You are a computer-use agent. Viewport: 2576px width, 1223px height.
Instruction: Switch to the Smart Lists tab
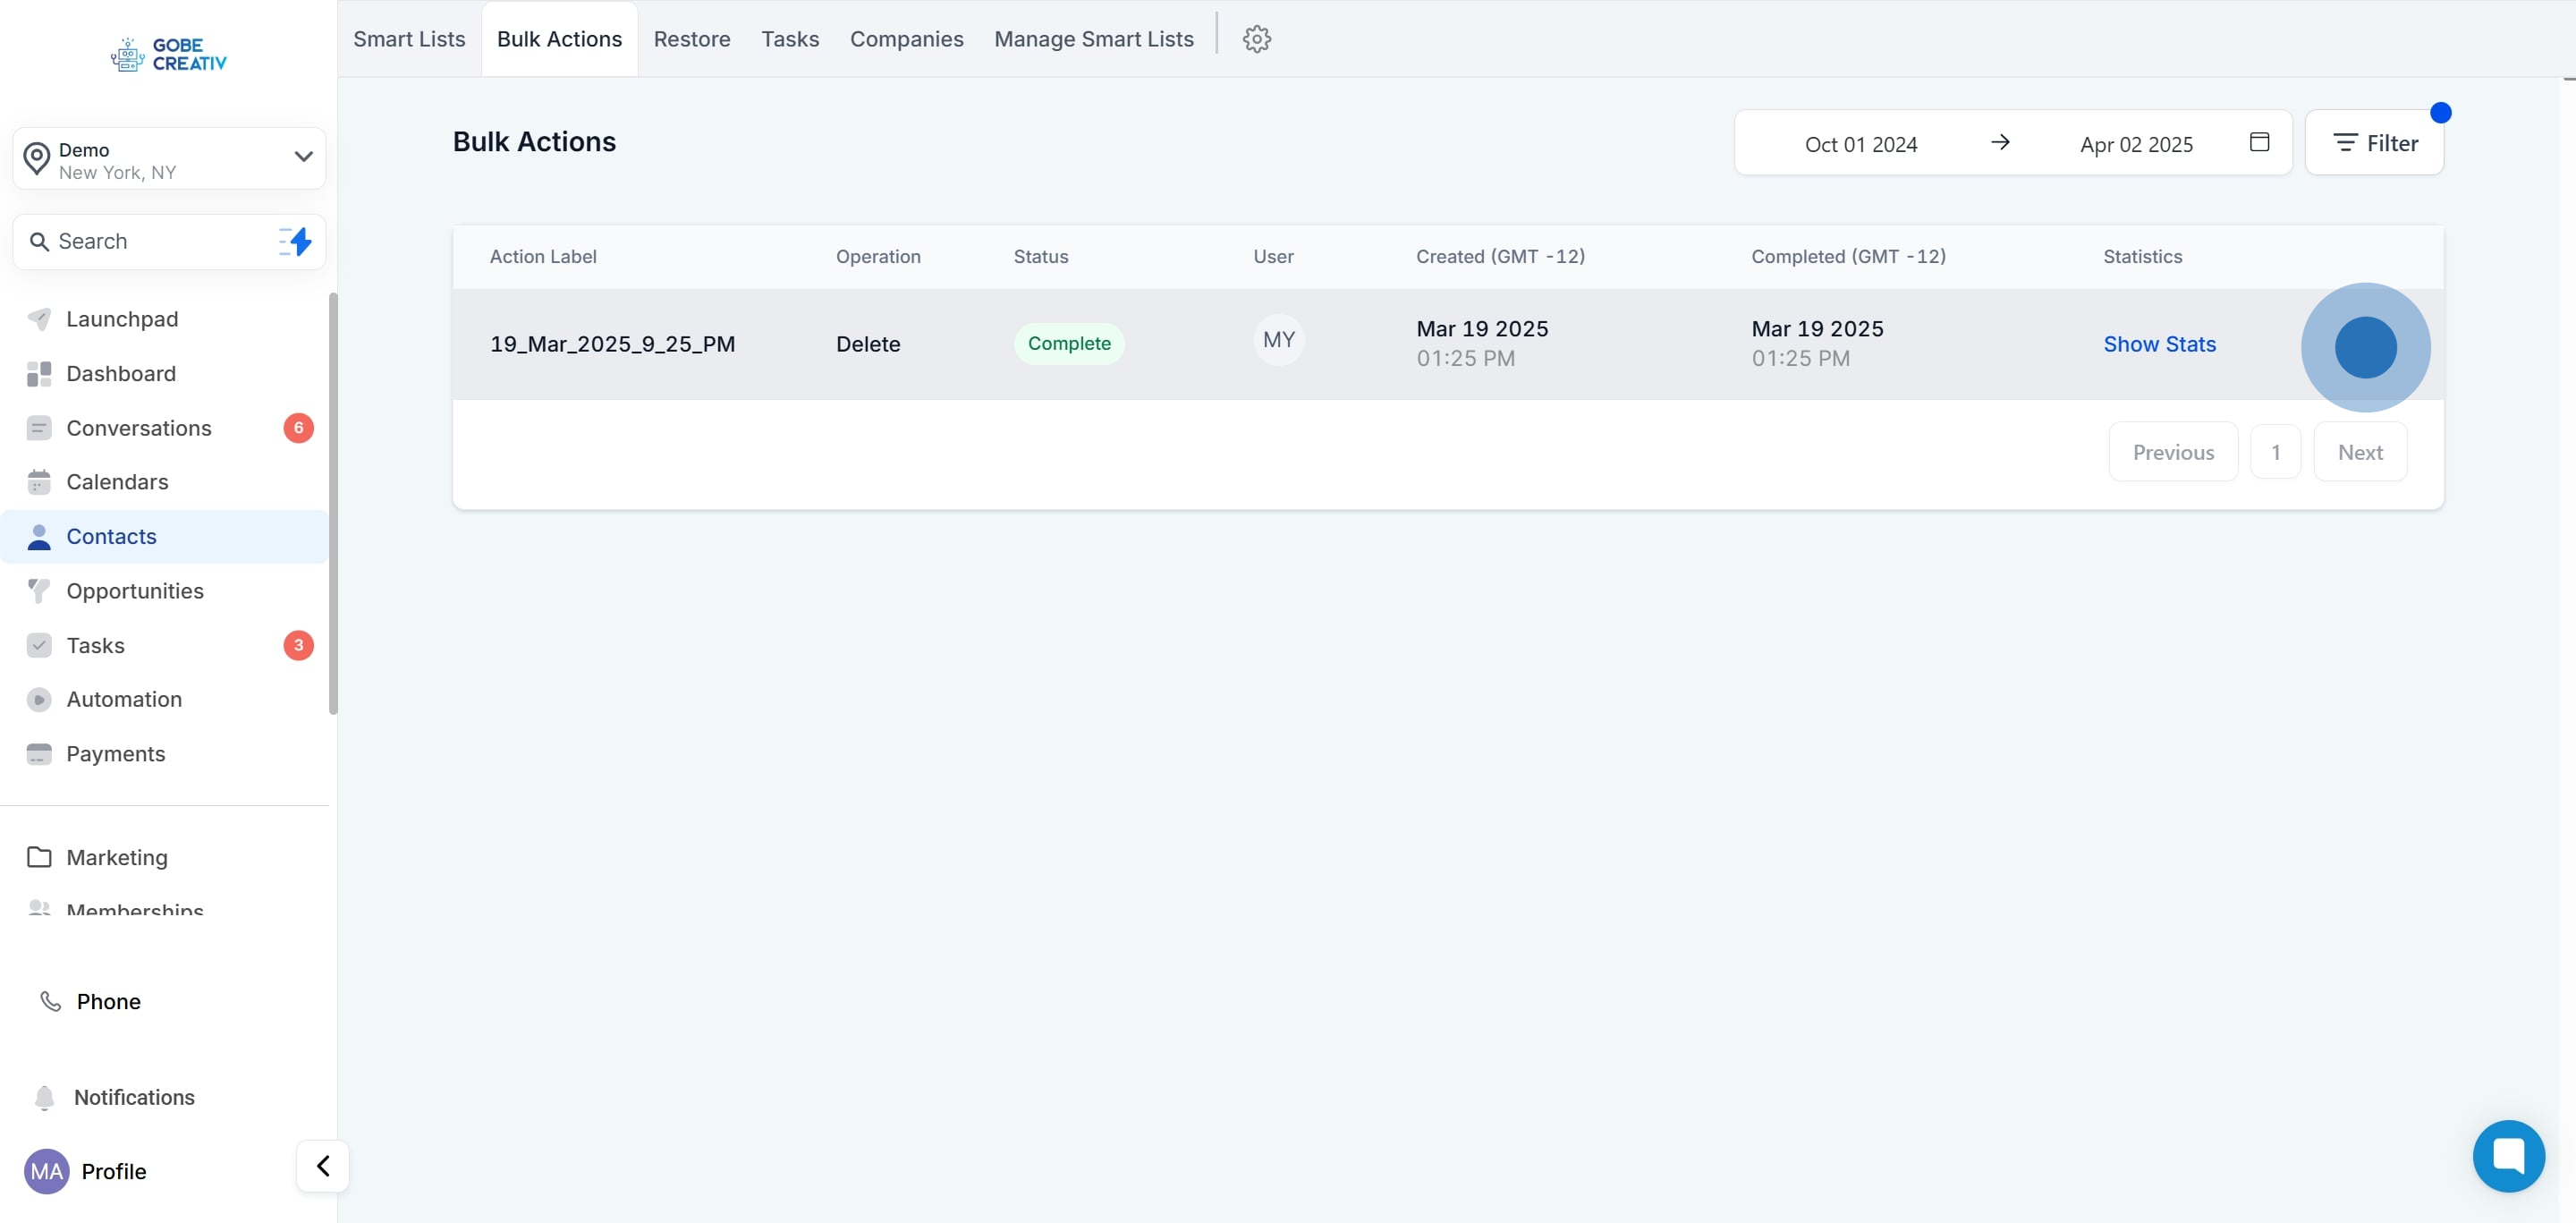tap(409, 39)
